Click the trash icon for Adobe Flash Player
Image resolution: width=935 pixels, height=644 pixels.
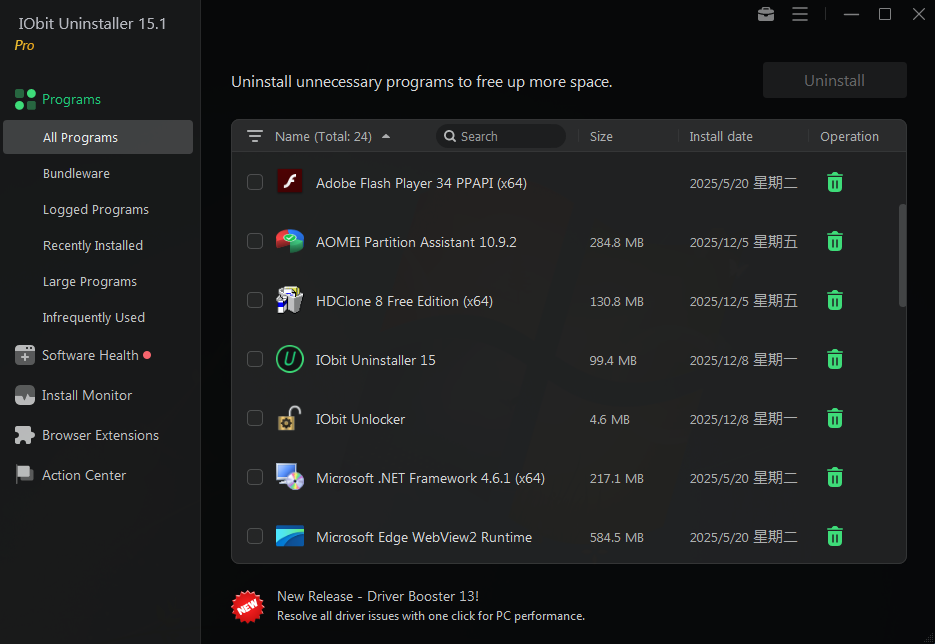click(835, 183)
